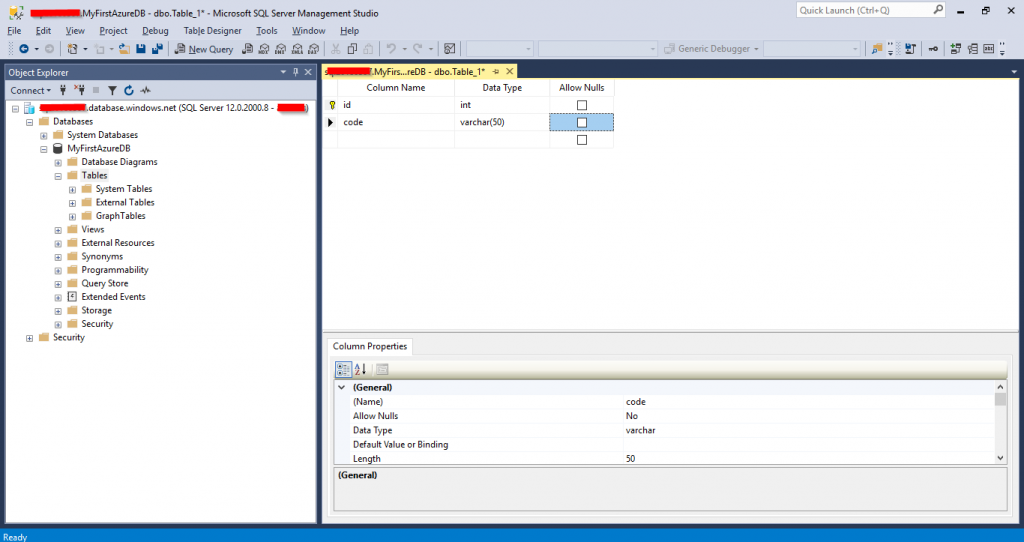Click the Length property value 50
1024x542 pixels.
pos(808,459)
